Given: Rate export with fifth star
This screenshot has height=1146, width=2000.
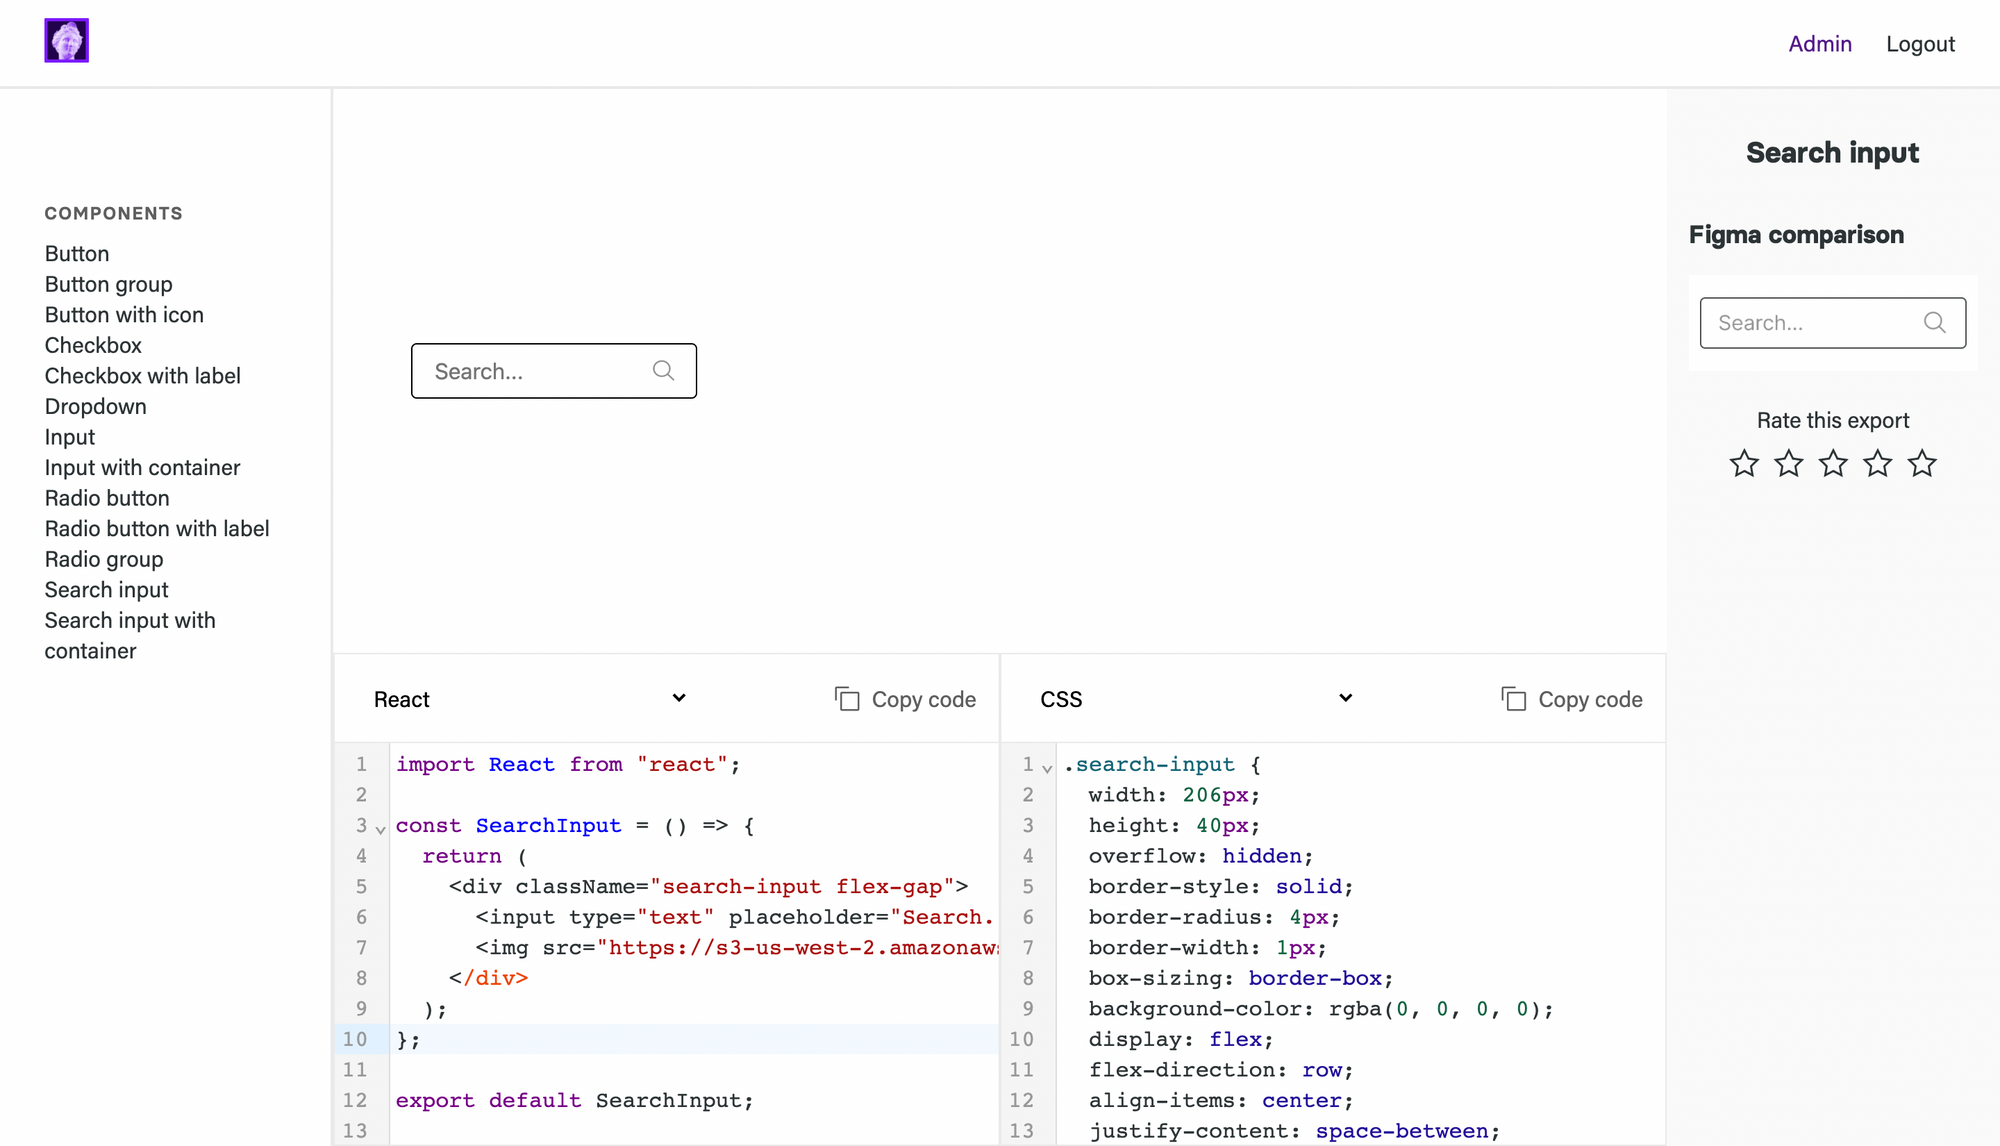Looking at the screenshot, I should click(1922, 464).
